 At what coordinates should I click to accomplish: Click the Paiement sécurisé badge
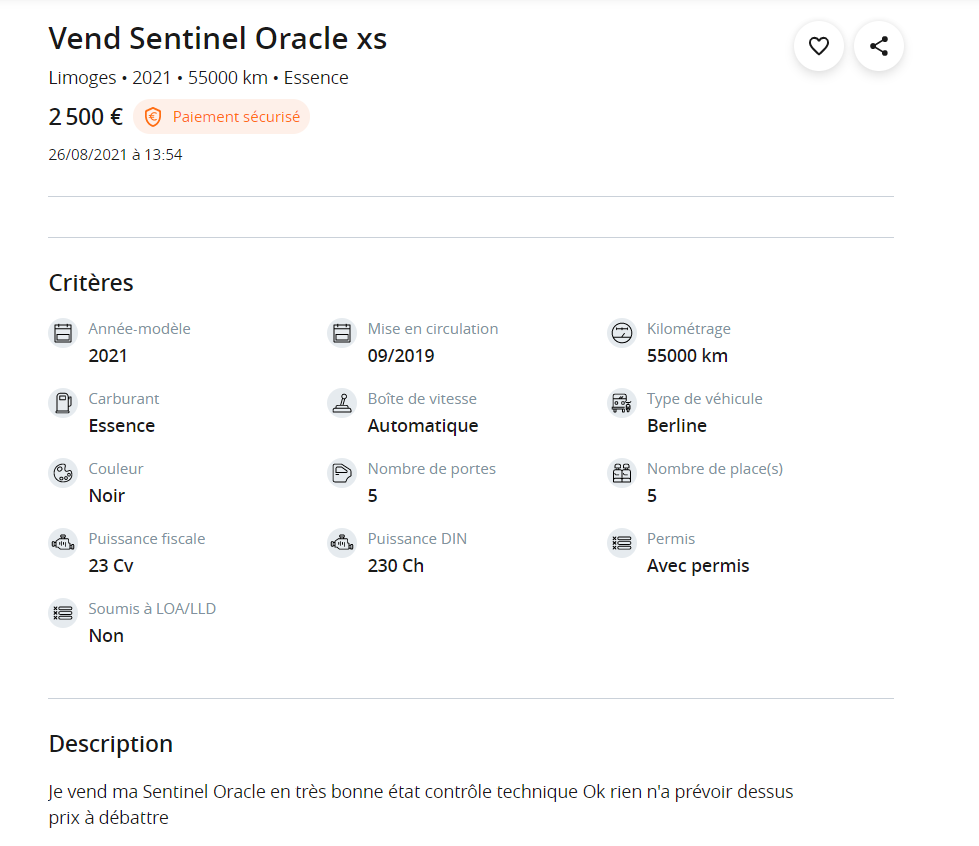[x=222, y=117]
